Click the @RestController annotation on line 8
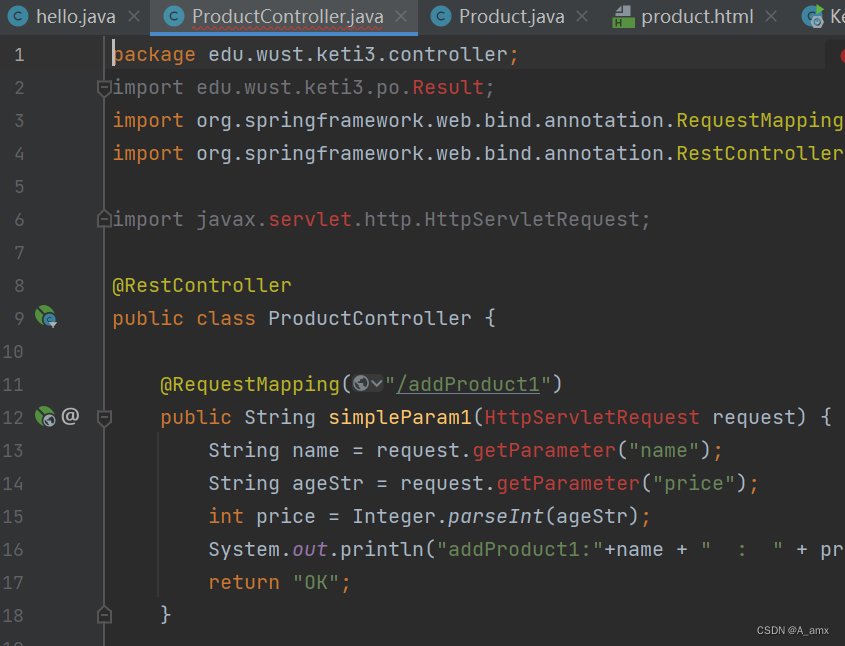The image size is (845, 646). click(x=202, y=286)
